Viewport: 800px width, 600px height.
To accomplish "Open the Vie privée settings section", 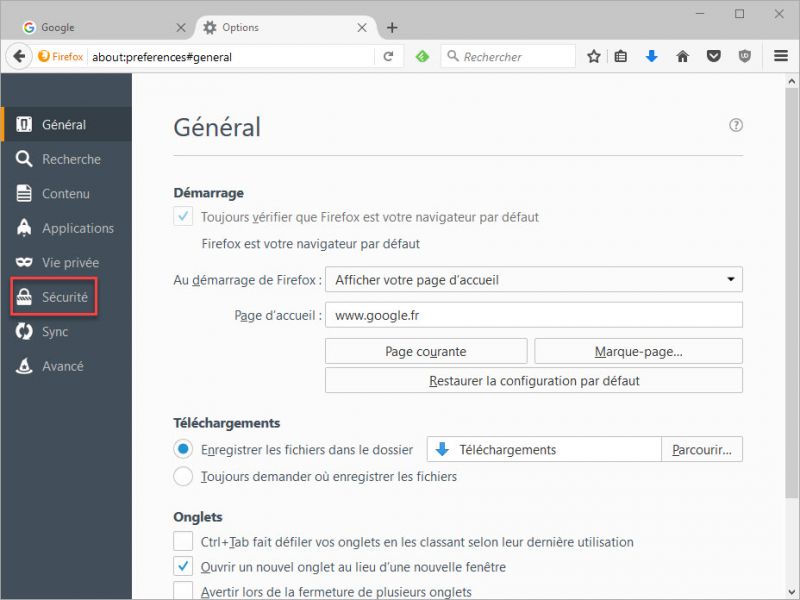I will (66, 262).
